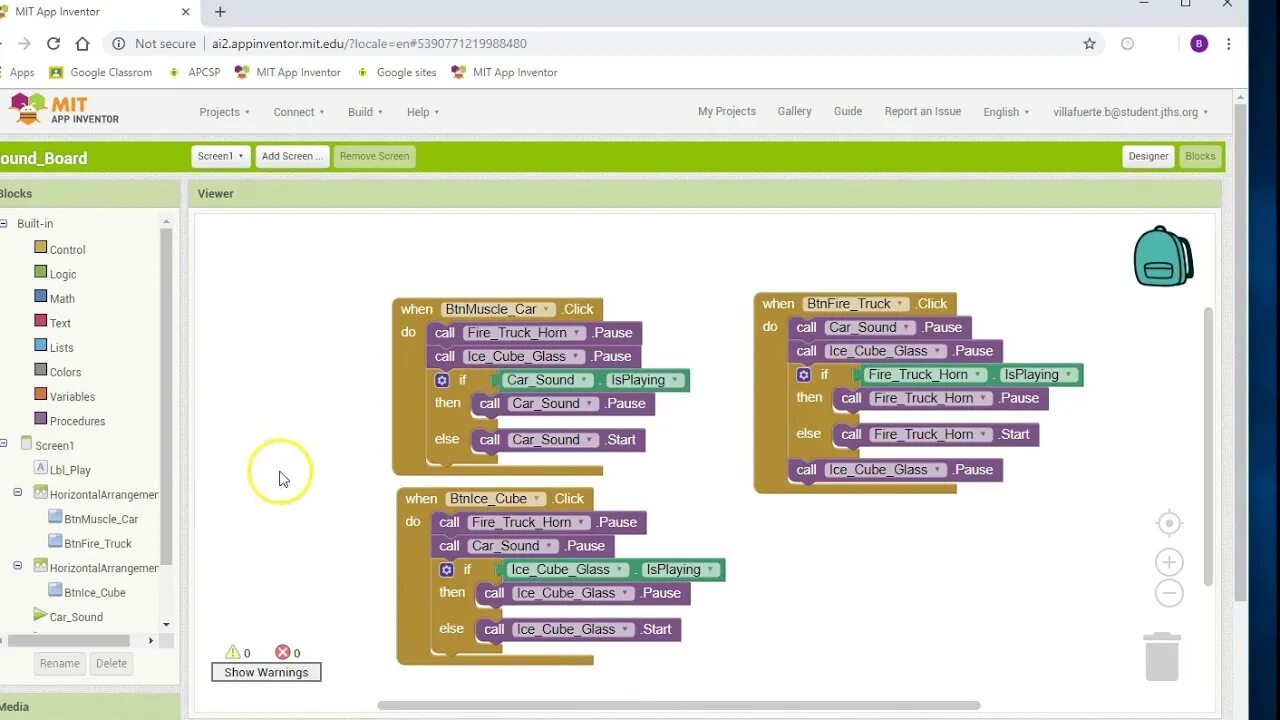The width and height of the screenshot is (1280, 720).
Task: Rename the selected component
Action: tap(59, 663)
